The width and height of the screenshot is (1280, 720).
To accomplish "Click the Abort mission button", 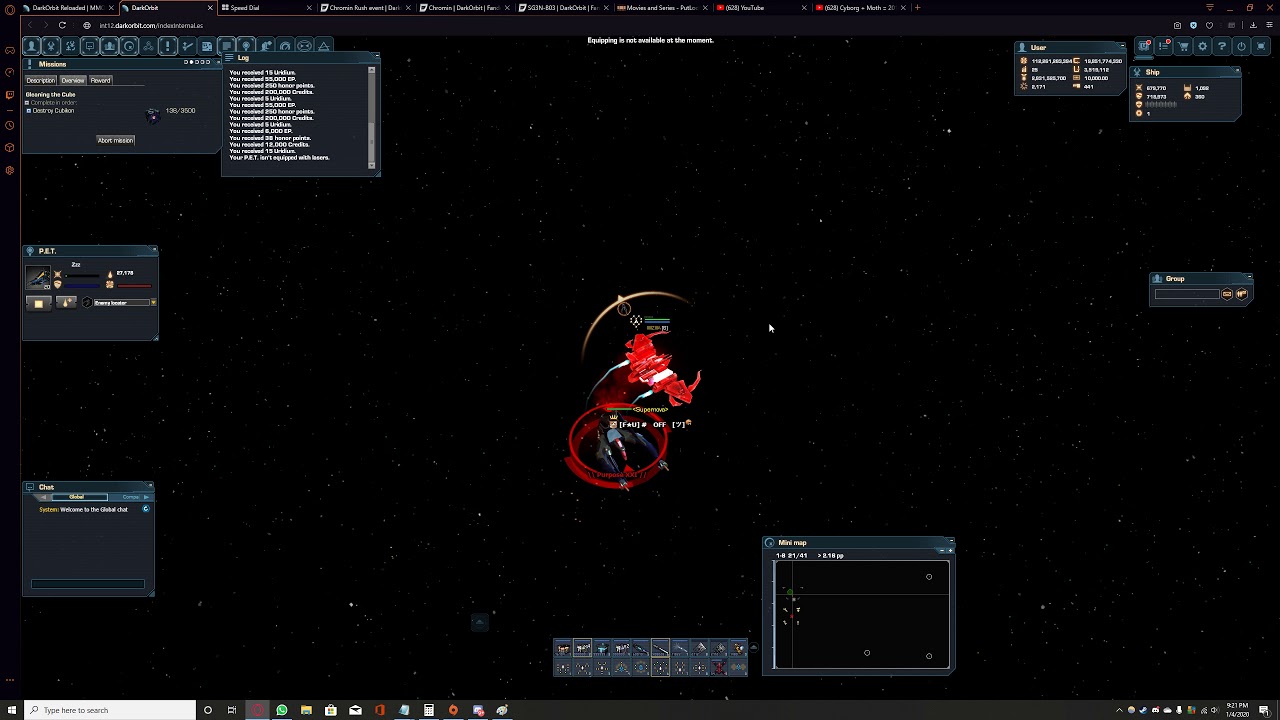I will (x=115, y=140).
